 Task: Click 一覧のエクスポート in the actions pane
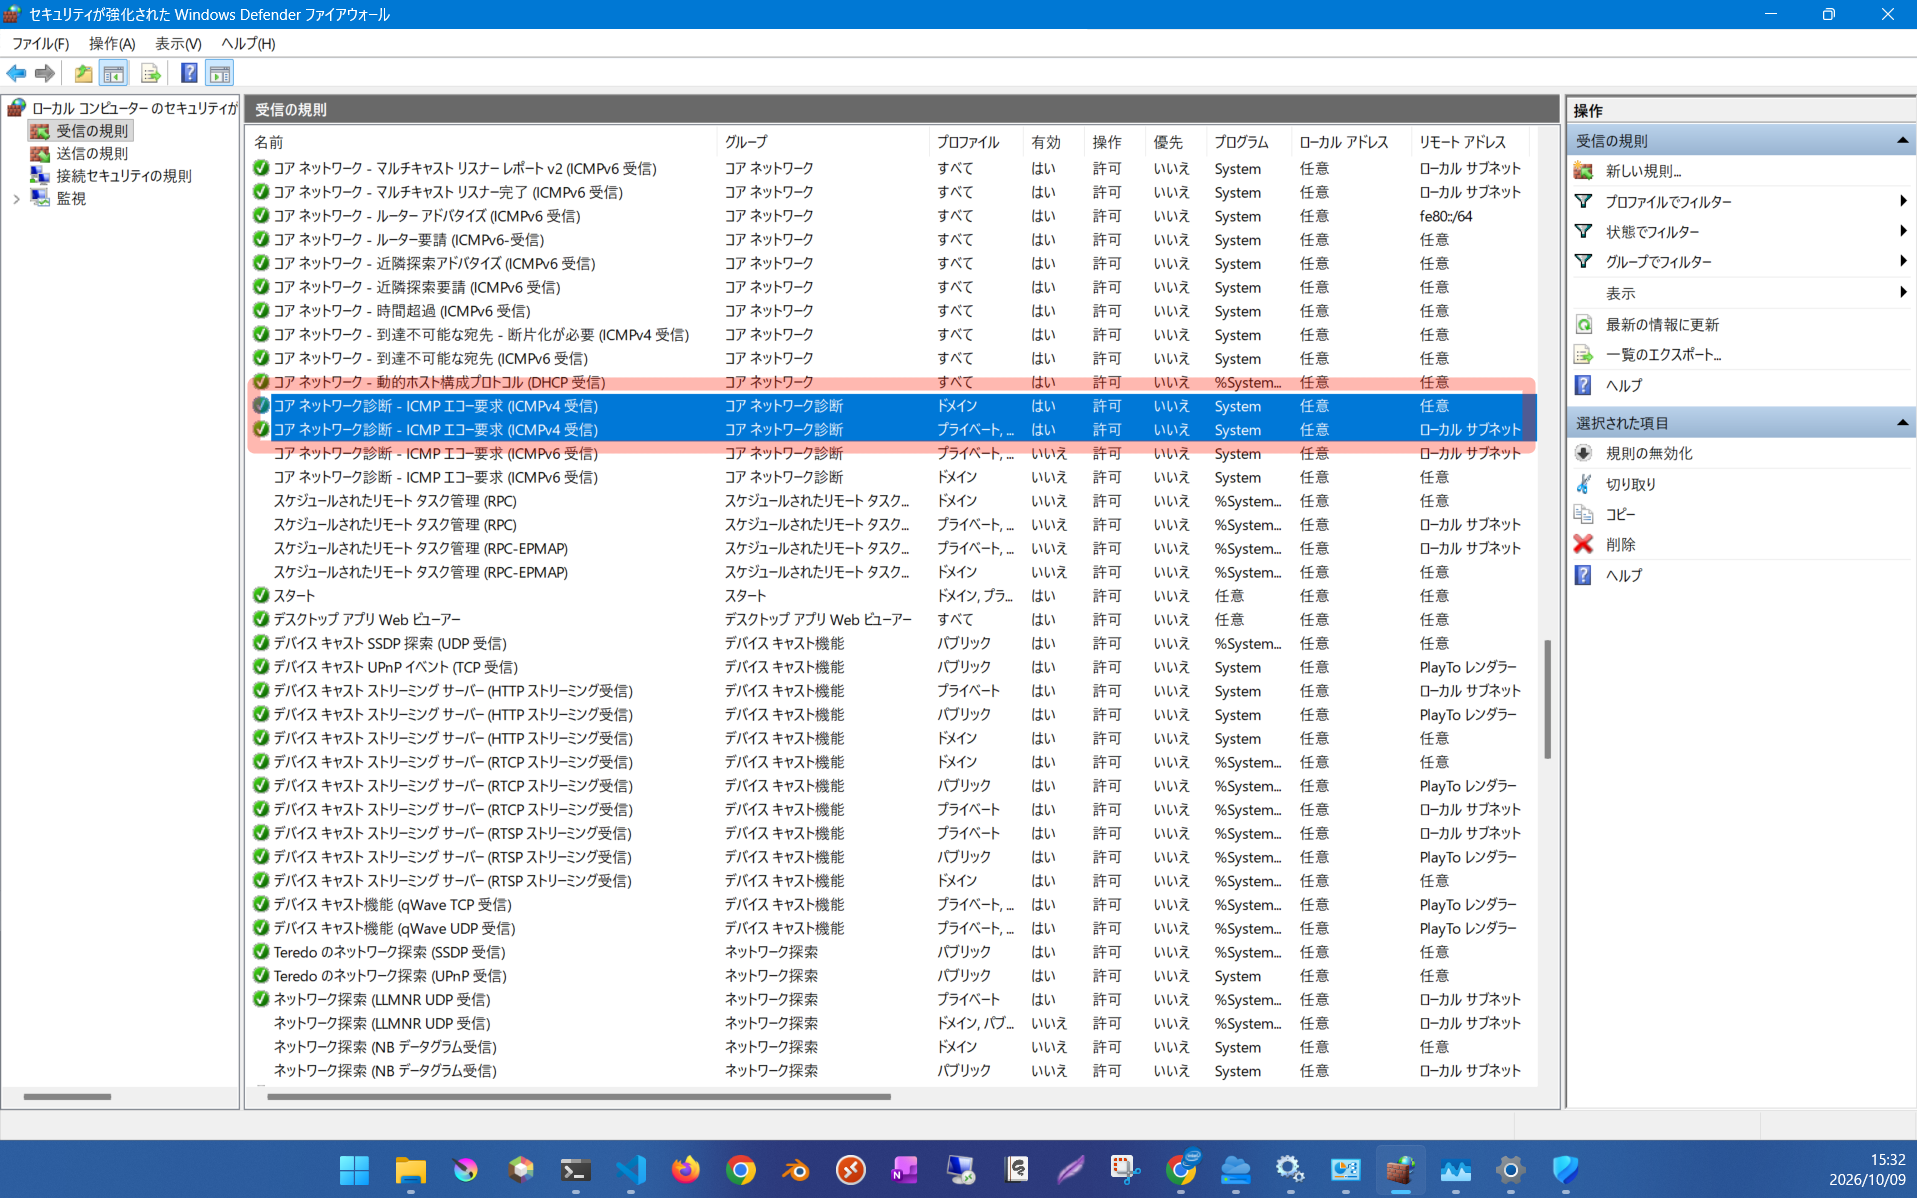1662,354
